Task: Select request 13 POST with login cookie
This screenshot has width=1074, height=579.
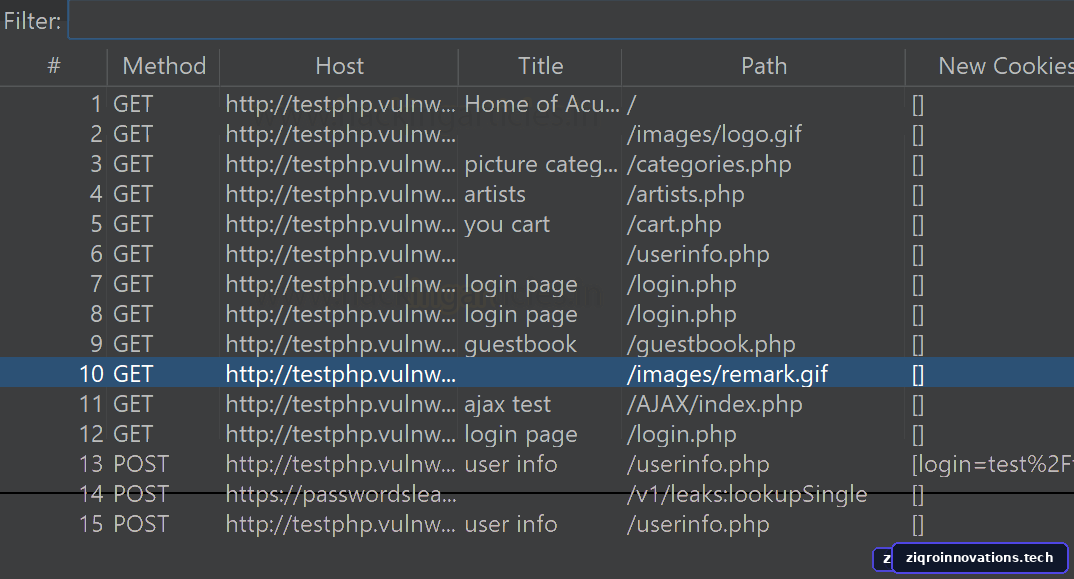Action: [537, 465]
